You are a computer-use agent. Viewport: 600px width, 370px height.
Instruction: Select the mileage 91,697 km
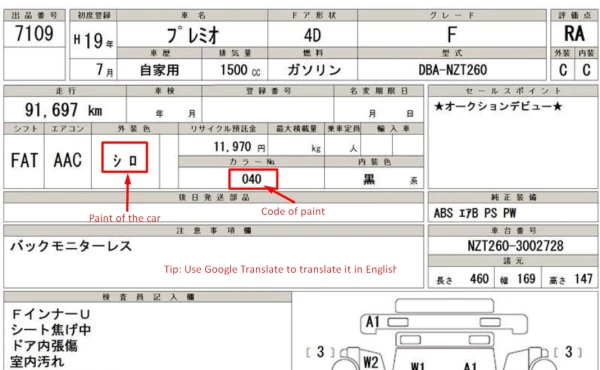(64, 110)
